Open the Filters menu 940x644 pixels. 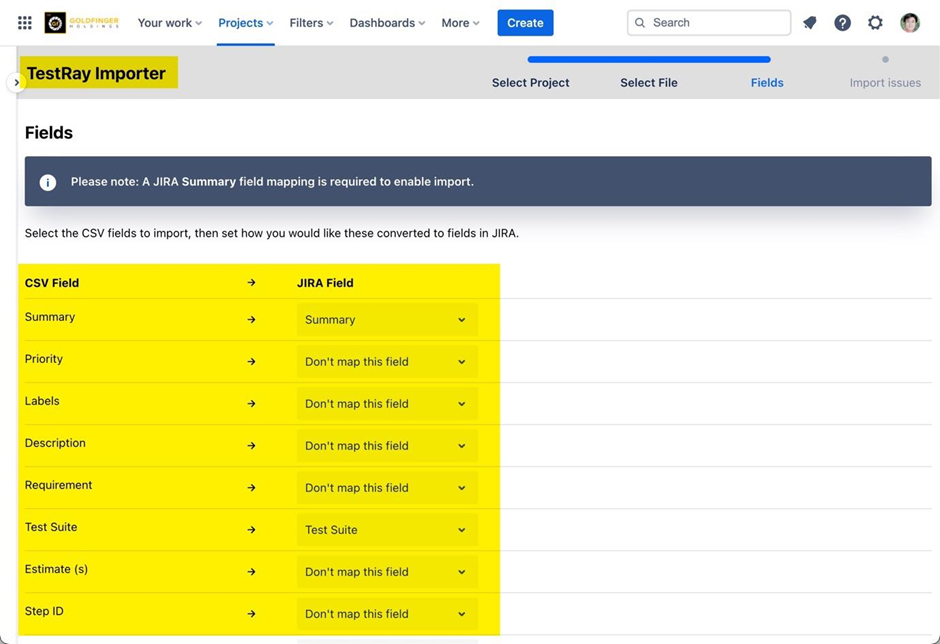[311, 23]
